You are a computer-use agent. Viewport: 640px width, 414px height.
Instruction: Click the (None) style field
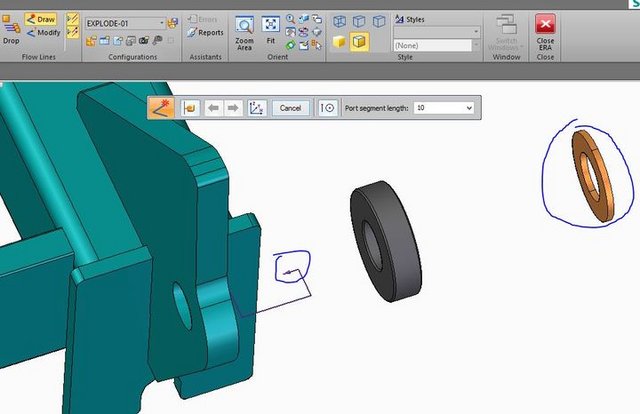click(x=432, y=45)
